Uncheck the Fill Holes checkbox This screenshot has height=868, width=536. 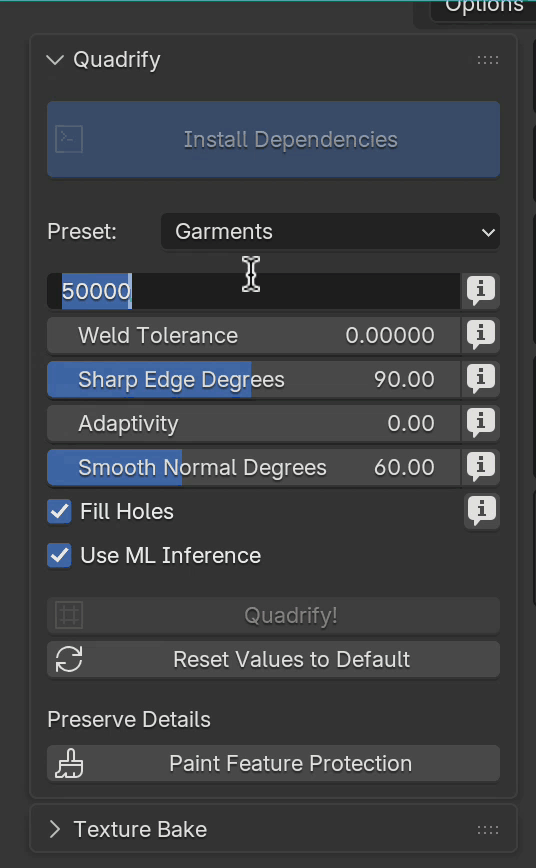[59, 512]
